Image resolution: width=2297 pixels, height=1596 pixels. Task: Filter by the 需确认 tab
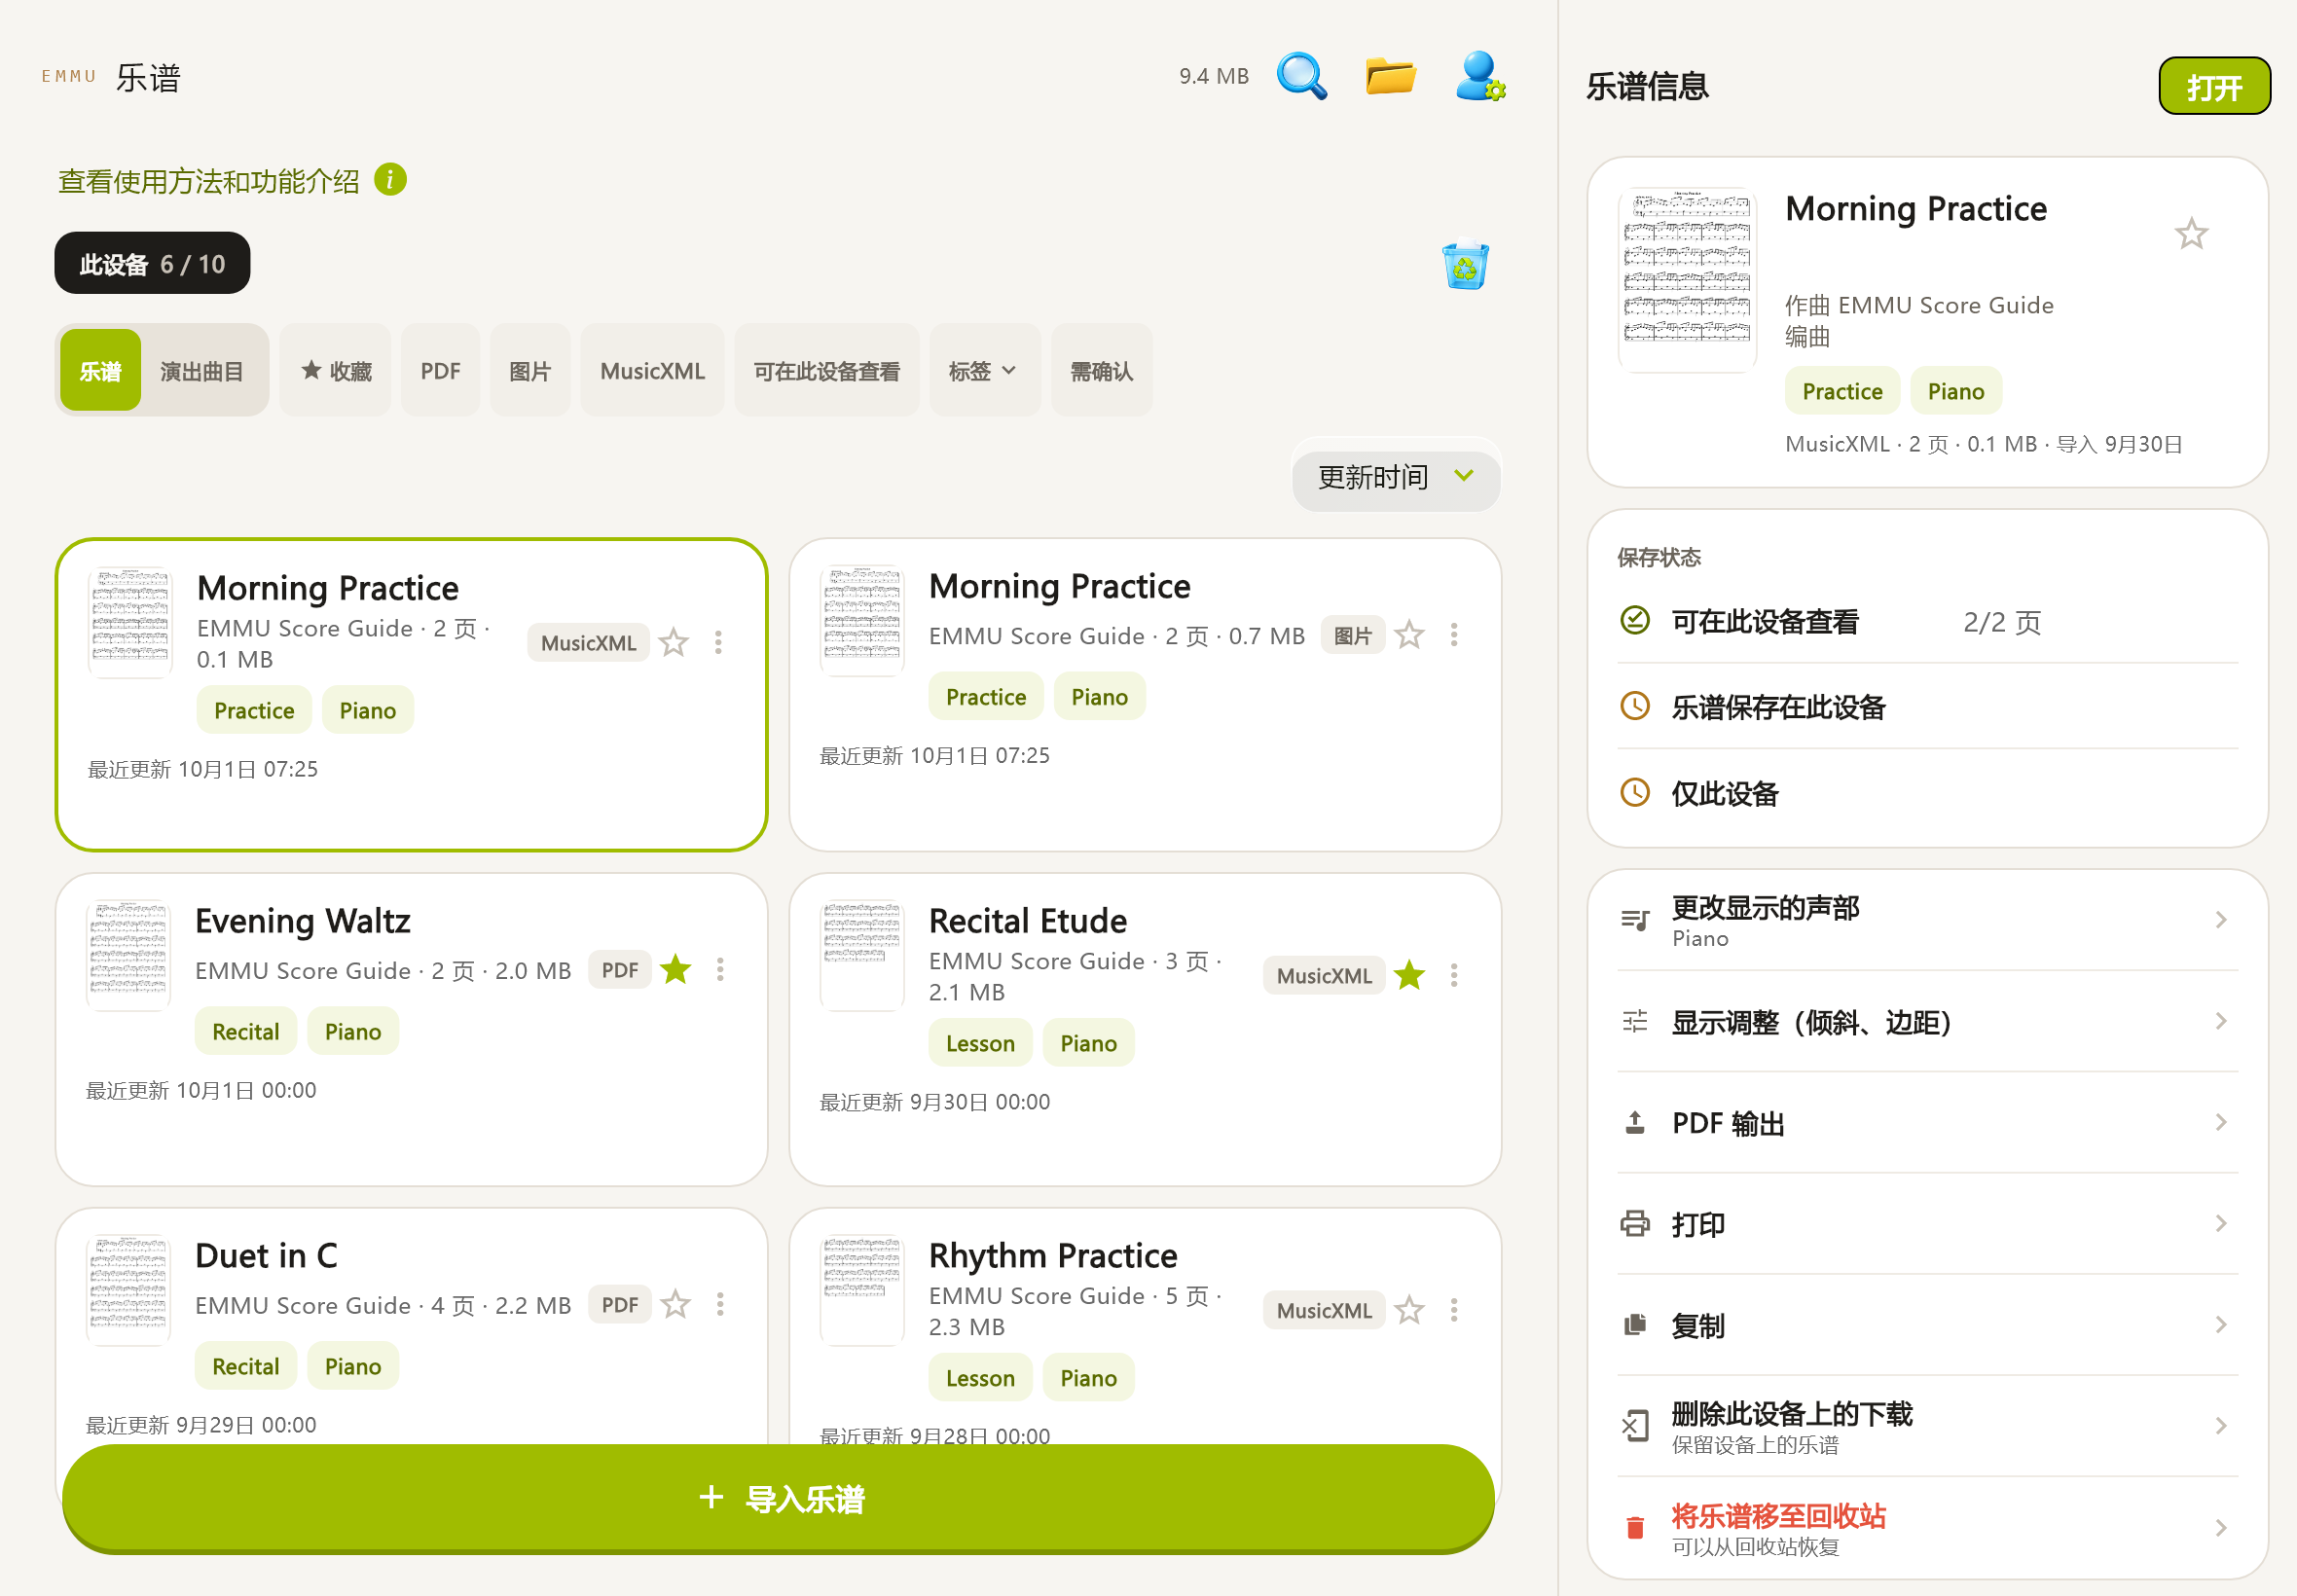point(1102,371)
